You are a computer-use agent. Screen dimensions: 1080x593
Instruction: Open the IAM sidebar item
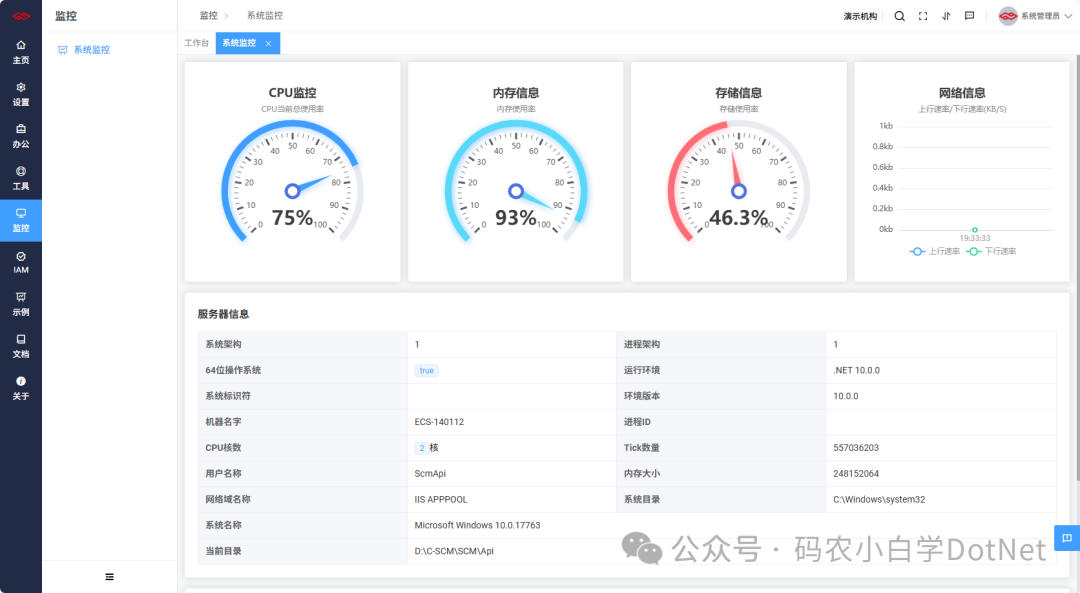click(21, 262)
